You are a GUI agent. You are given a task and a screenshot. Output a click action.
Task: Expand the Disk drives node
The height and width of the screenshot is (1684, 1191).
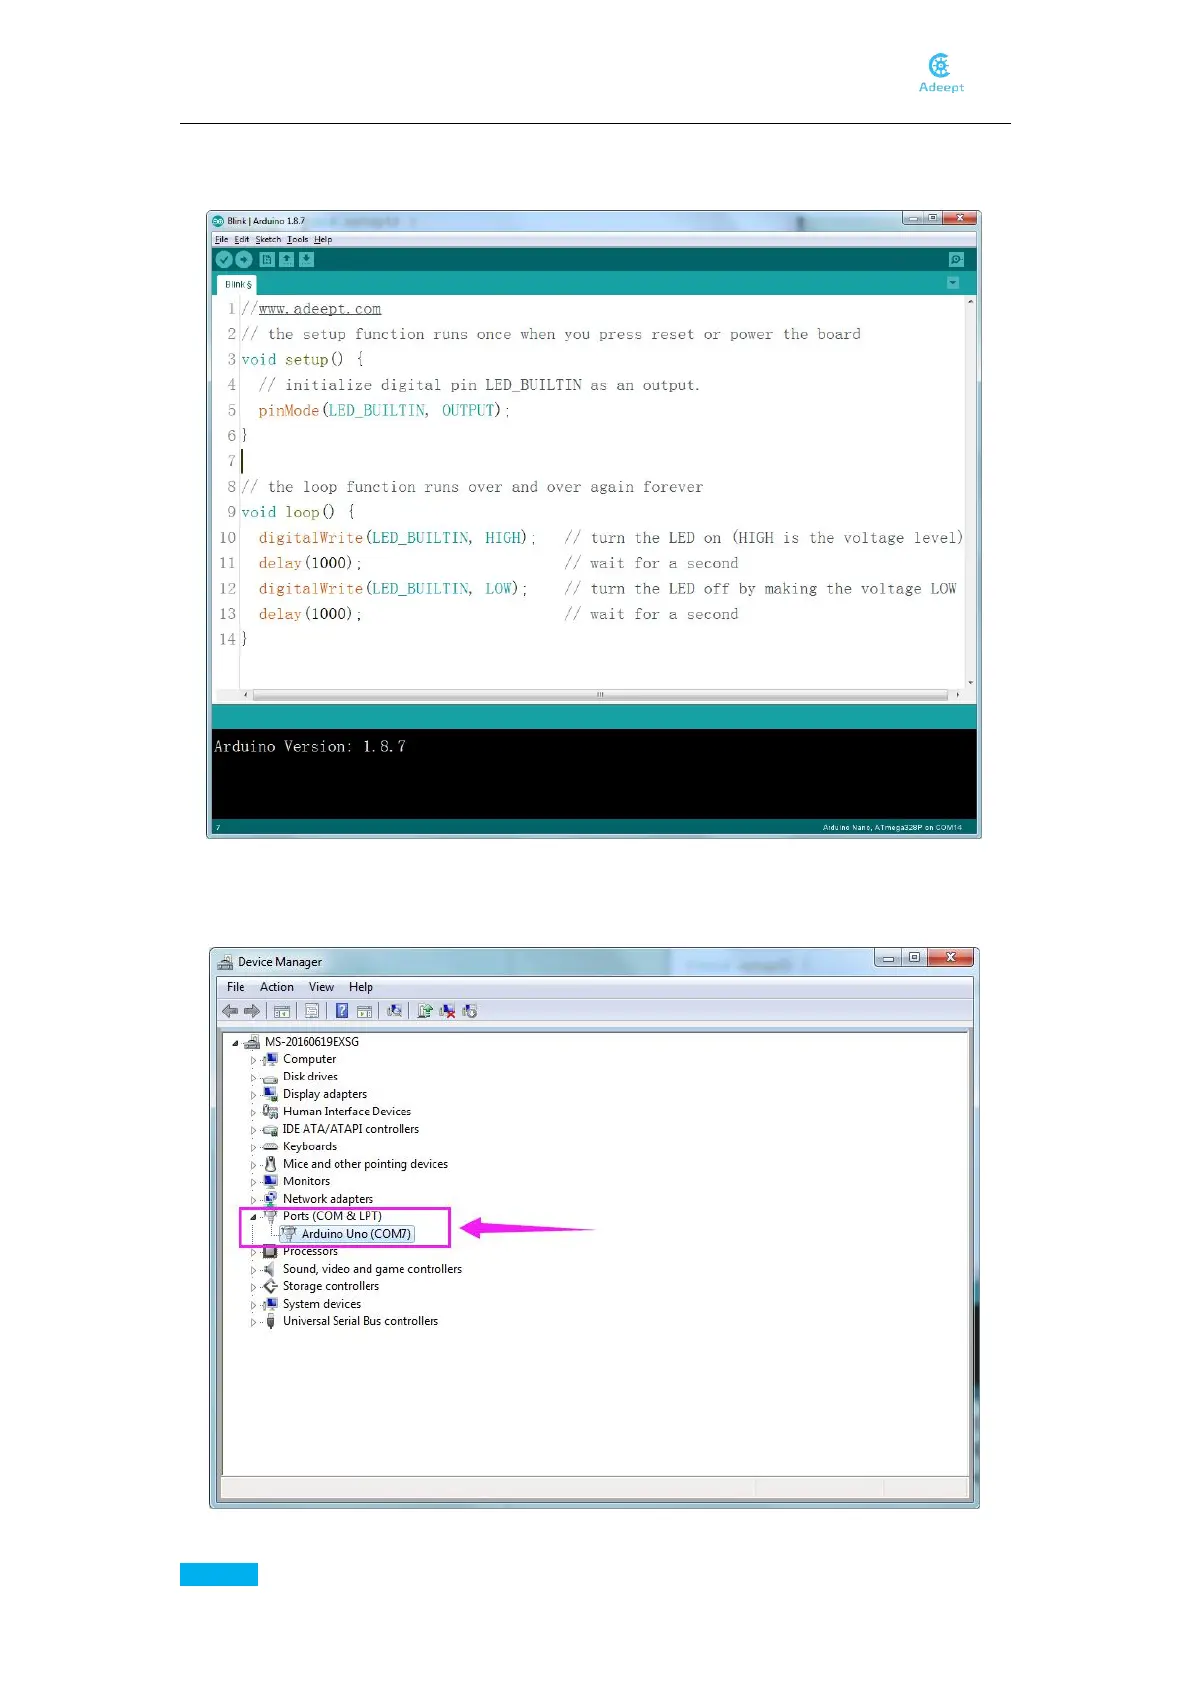tap(253, 1078)
